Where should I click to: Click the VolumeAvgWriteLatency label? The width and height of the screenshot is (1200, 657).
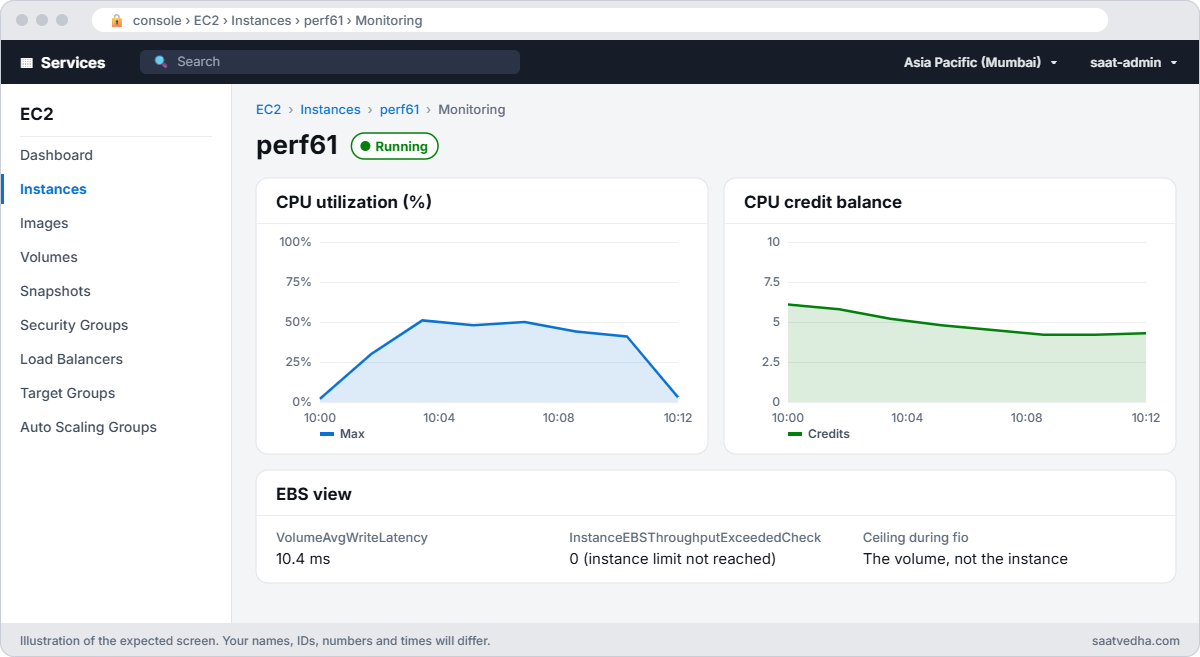tap(352, 538)
